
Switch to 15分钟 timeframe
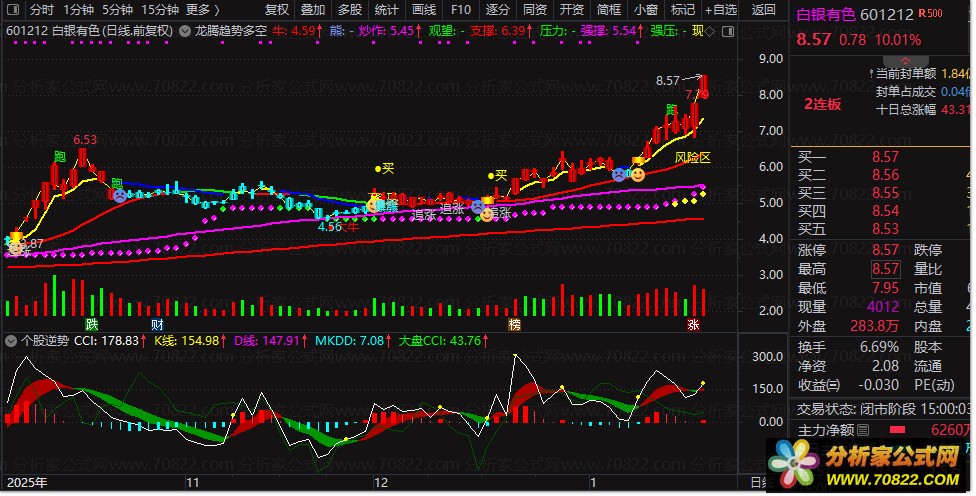coord(160,9)
